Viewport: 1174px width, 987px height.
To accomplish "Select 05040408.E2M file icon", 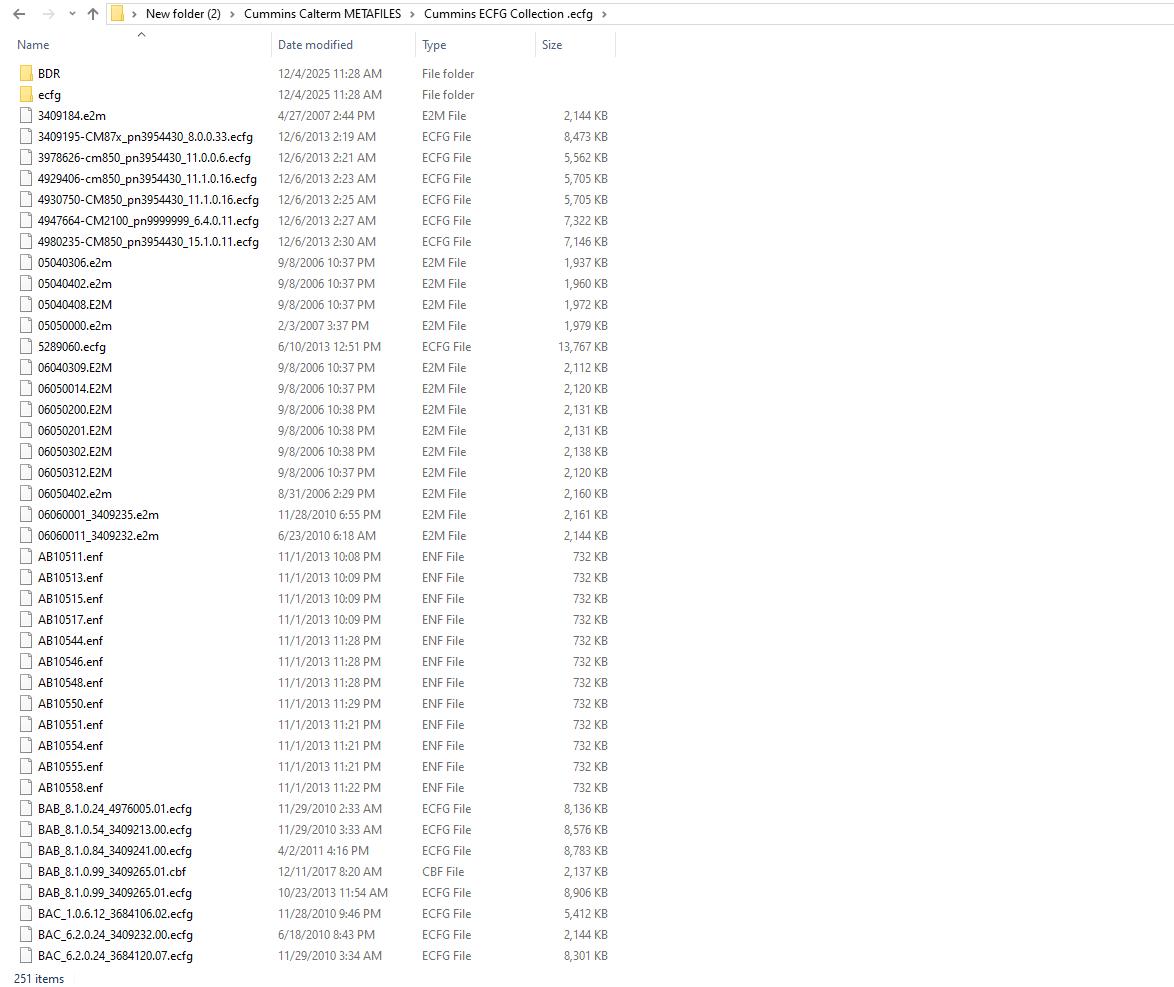I will point(26,304).
